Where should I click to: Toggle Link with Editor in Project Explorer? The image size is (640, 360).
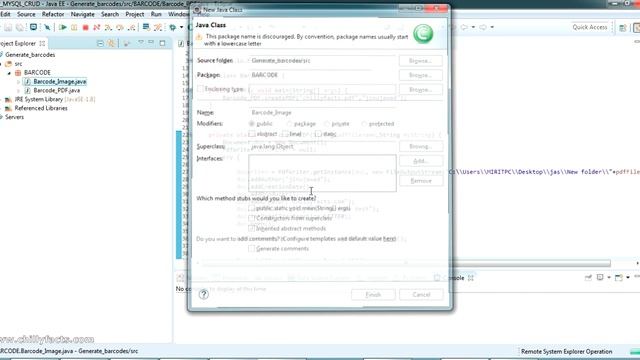pyautogui.click(x=111, y=43)
